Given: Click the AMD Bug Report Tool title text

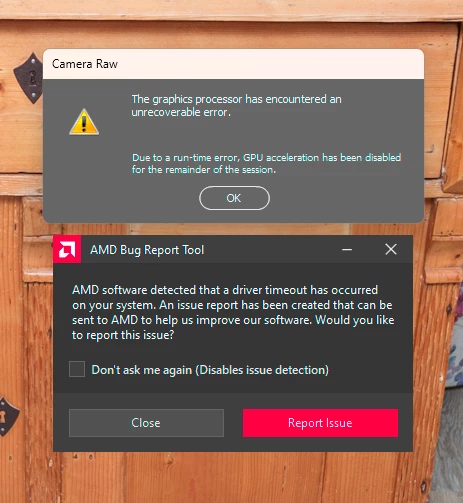Looking at the screenshot, I should tap(147, 250).
